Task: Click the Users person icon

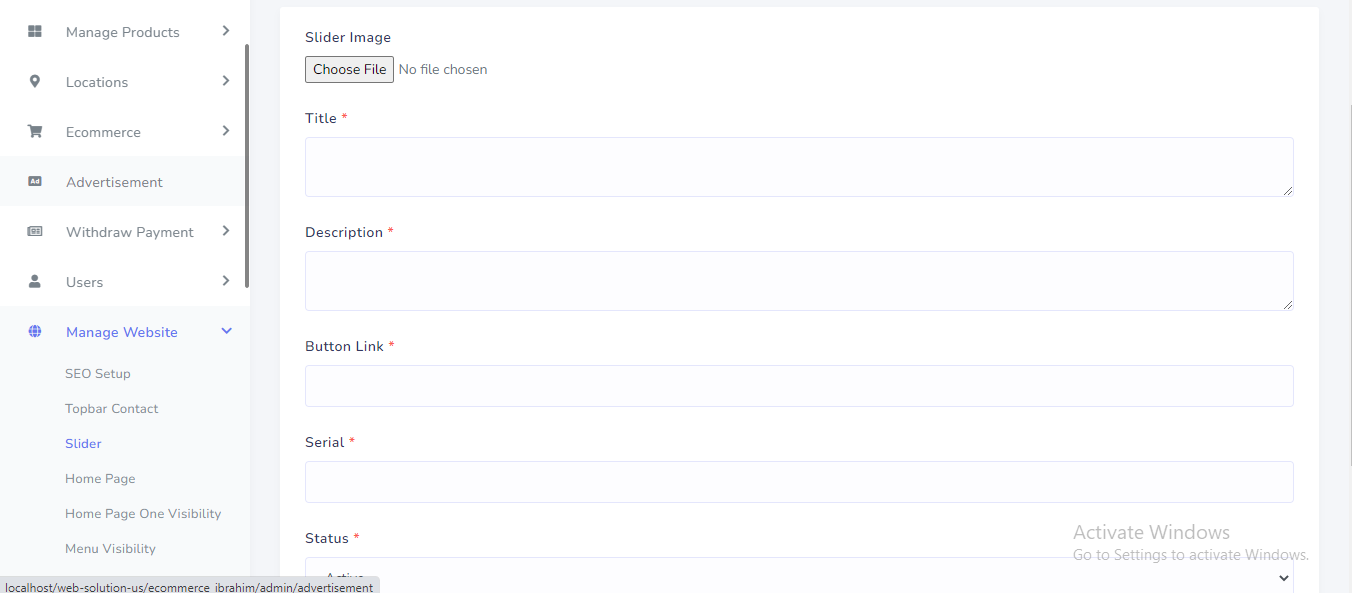Action: [35, 282]
